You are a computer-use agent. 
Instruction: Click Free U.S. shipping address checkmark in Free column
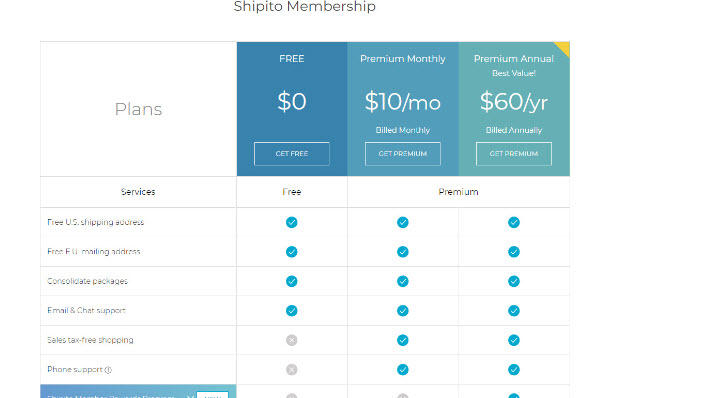click(291, 222)
